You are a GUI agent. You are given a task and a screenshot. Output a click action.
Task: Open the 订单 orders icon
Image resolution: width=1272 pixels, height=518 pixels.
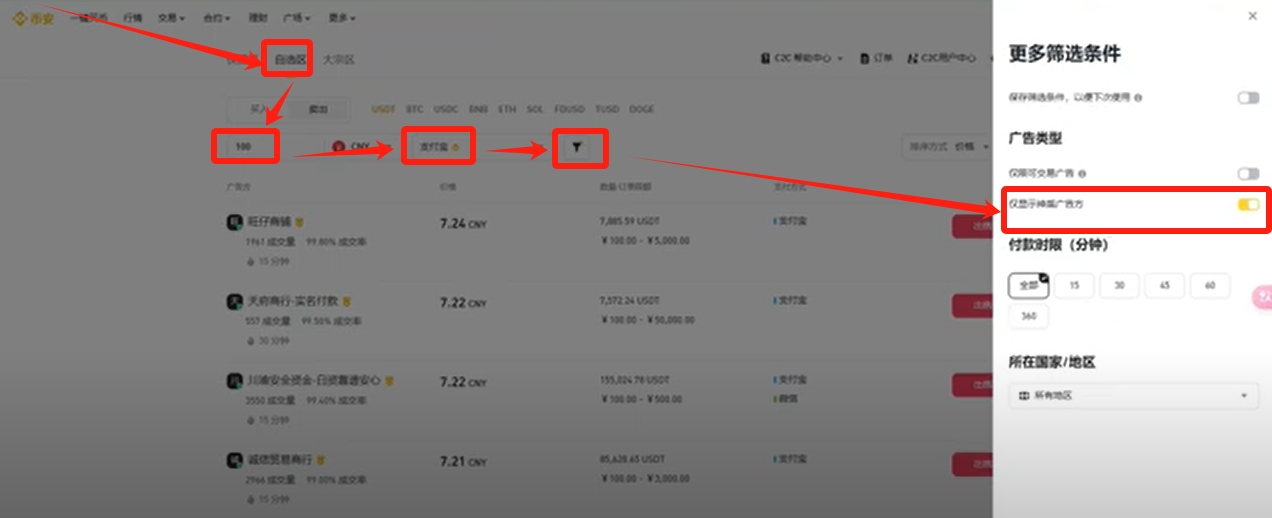866,59
